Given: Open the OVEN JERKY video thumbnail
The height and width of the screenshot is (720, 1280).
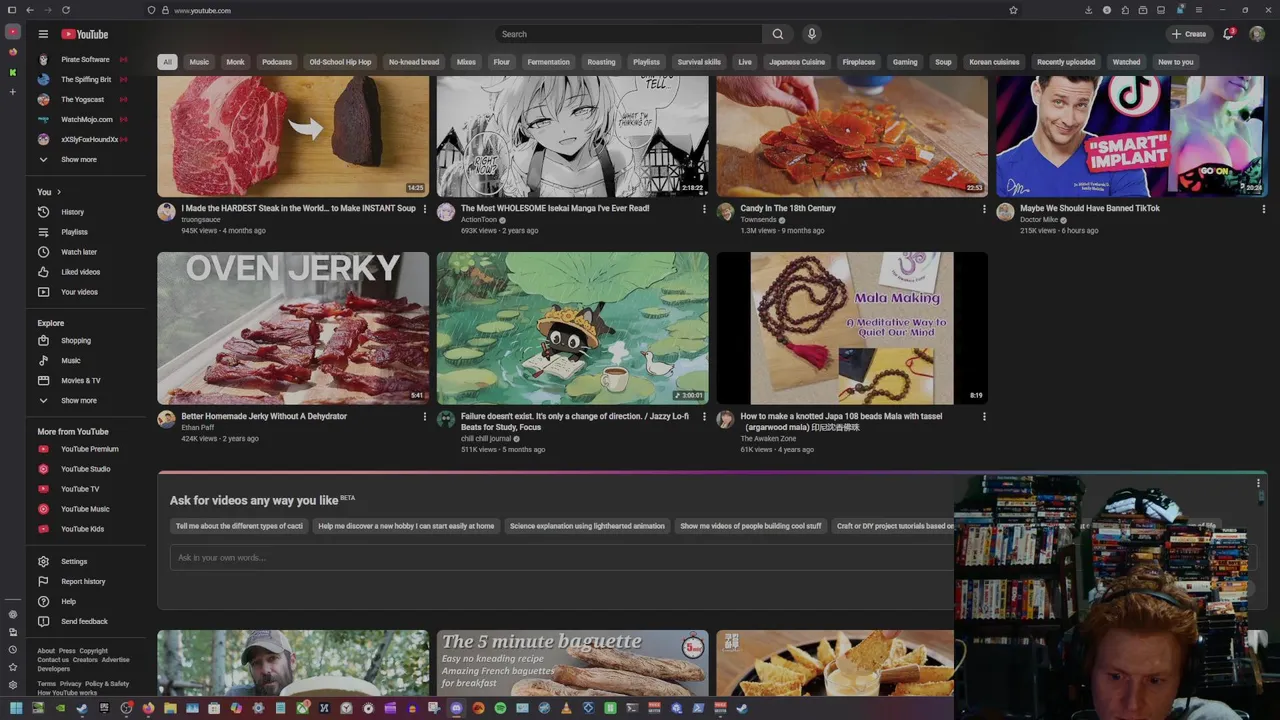Looking at the screenshot, I should tap(293, 328).
